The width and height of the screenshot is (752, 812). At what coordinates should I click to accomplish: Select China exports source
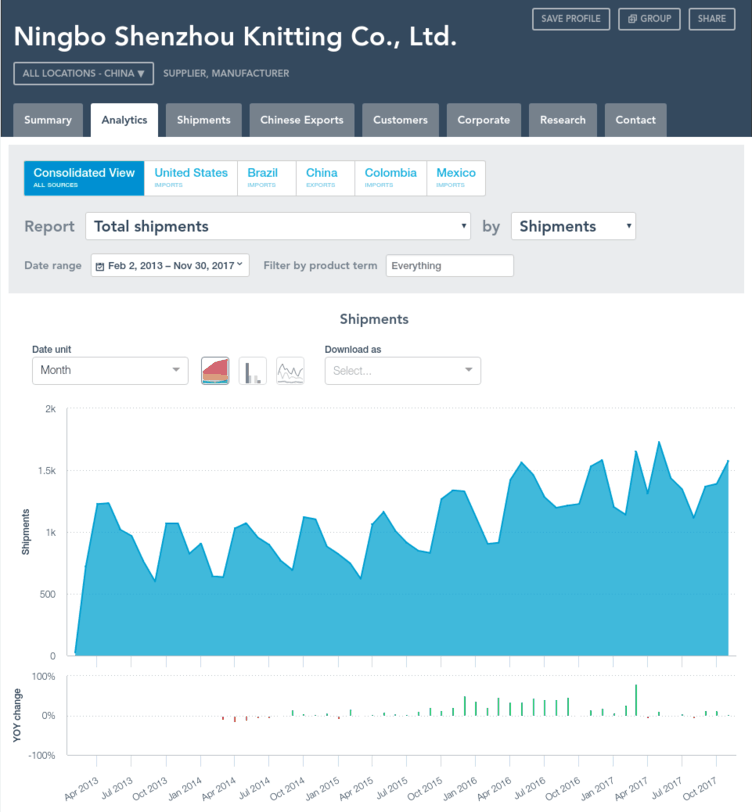[325, 178]
